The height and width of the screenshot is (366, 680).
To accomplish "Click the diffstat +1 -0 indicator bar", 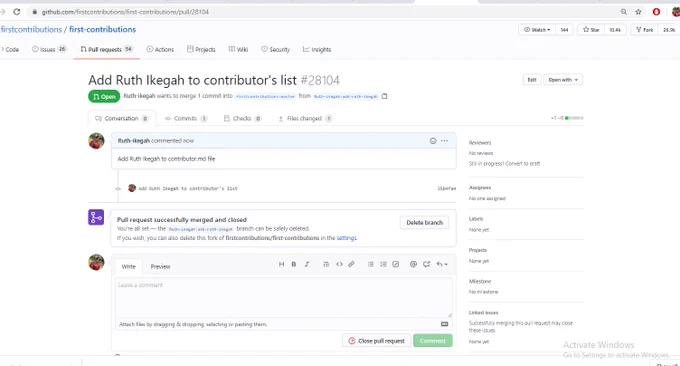I will [x=567, y=118].
